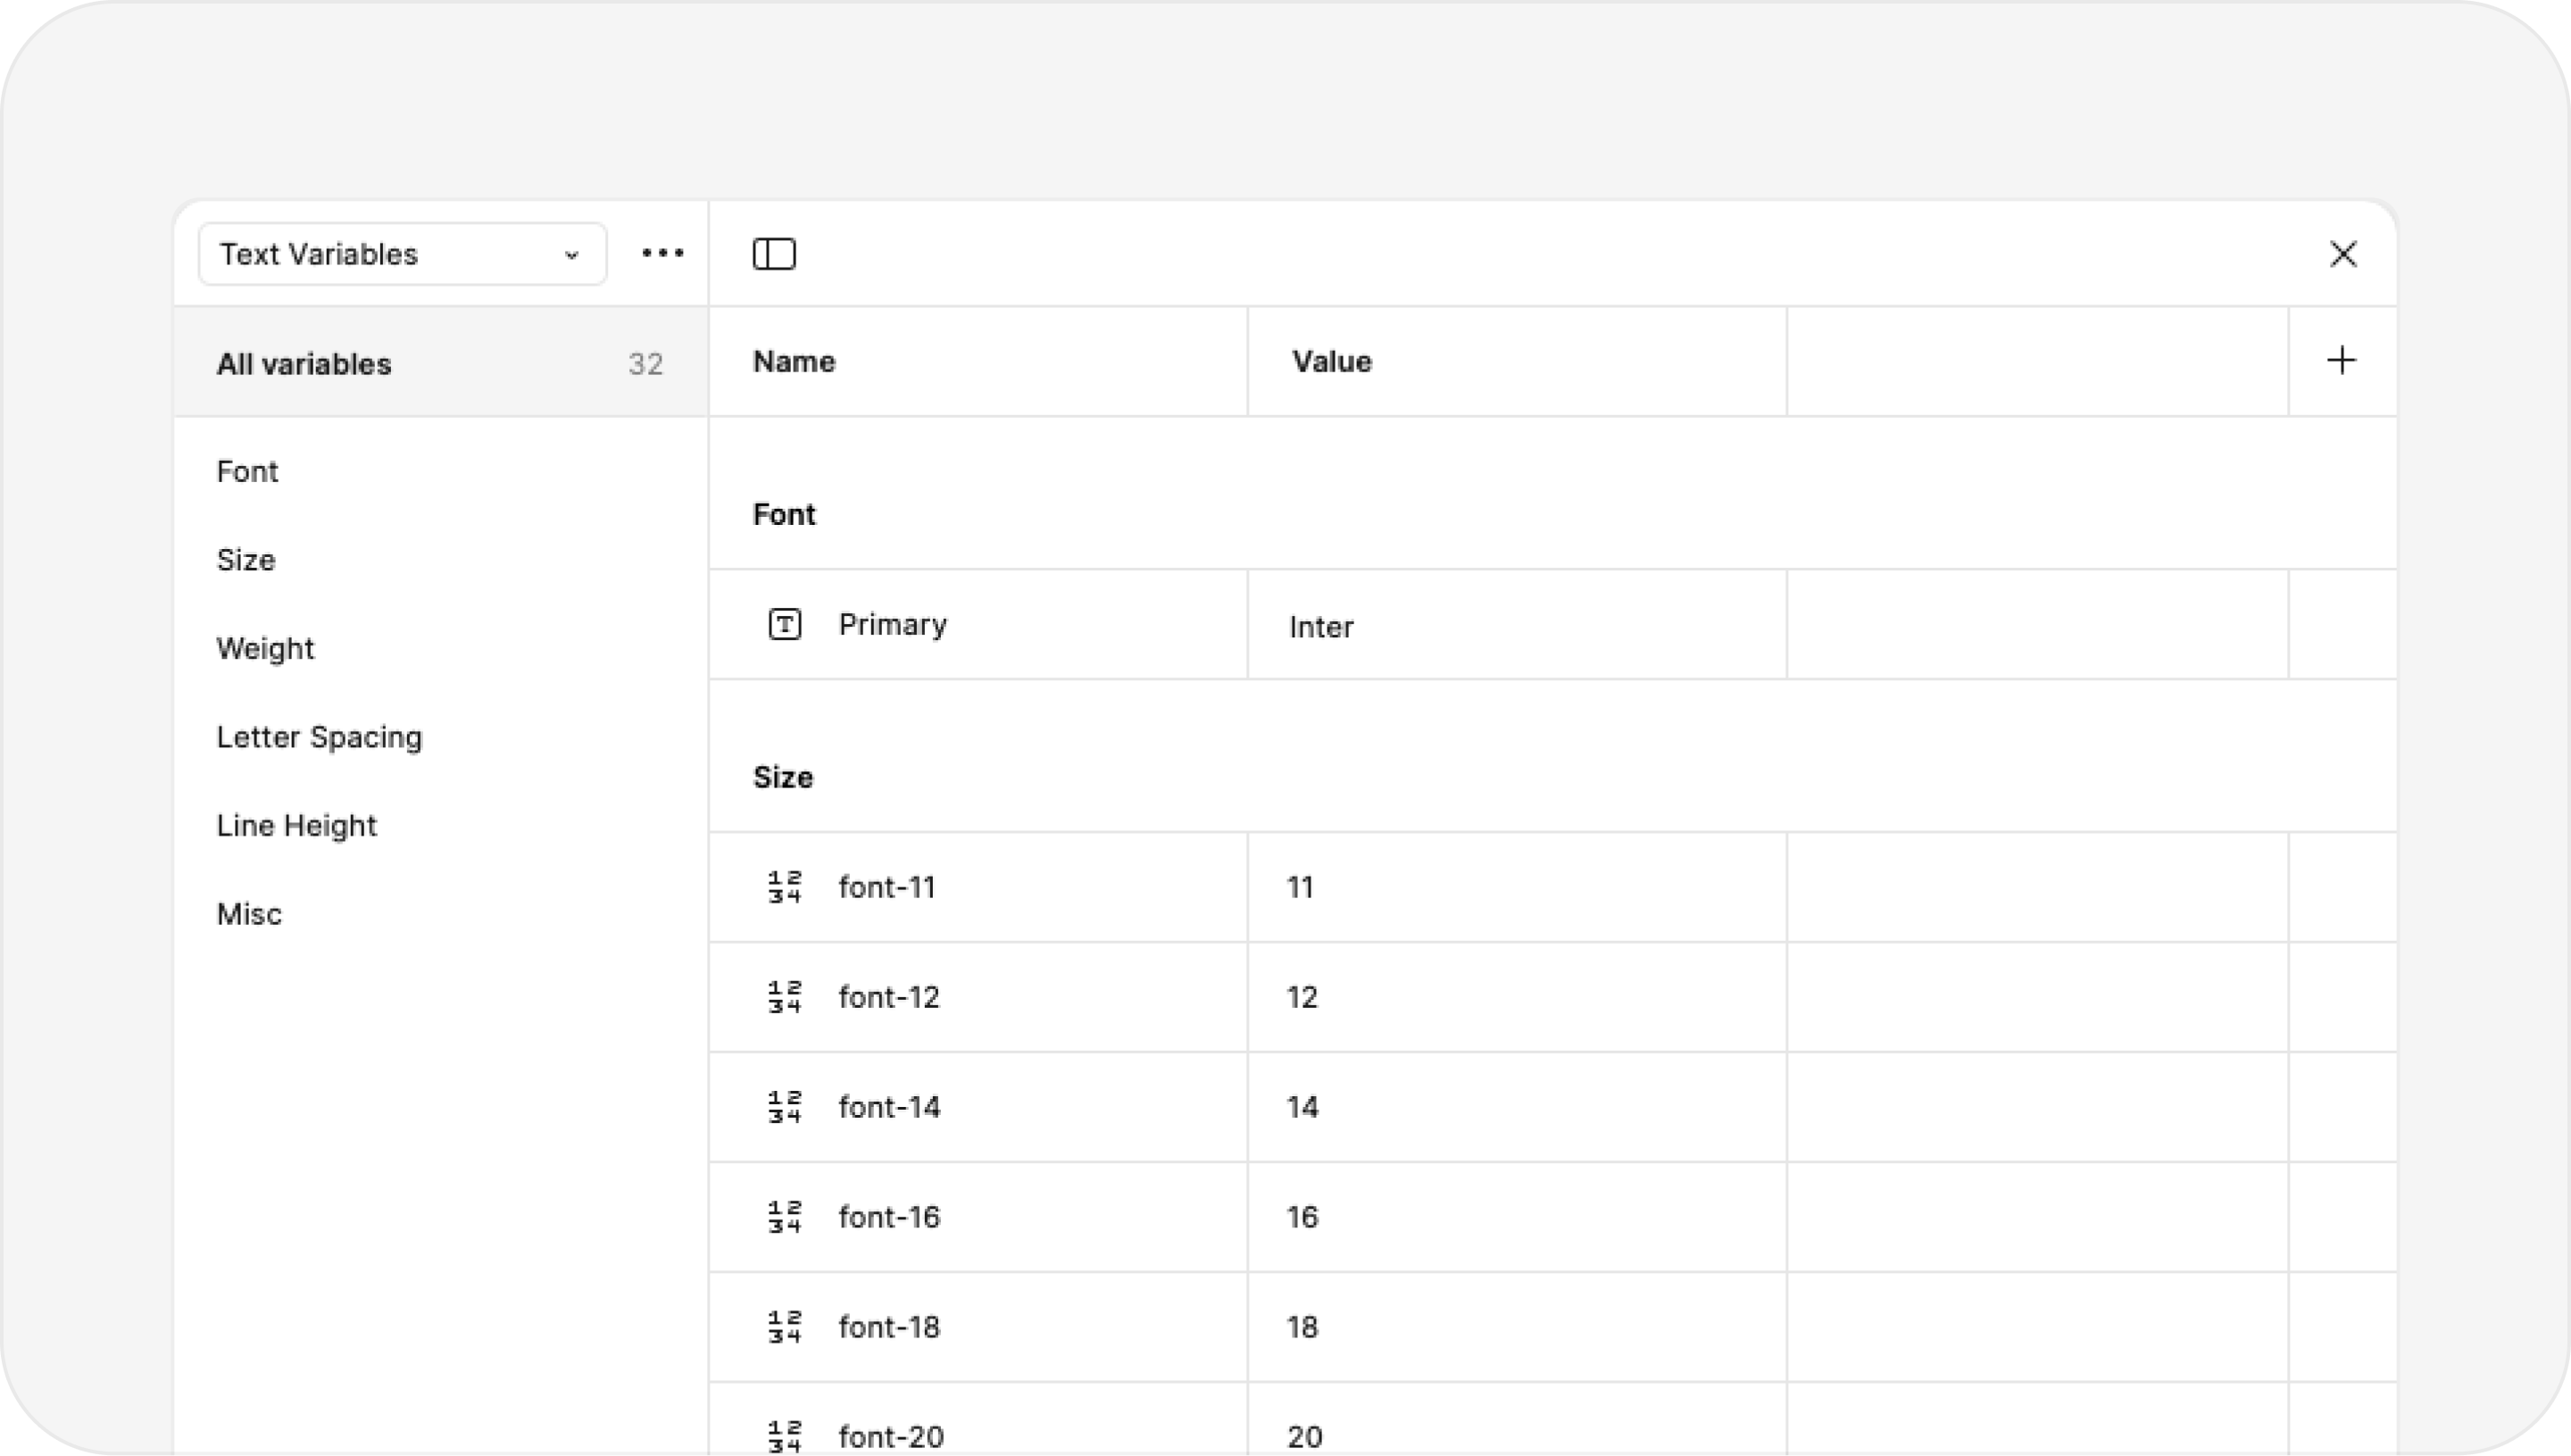Select All variables in sidebar
2571x1456 pixels.
pos(304,364)
